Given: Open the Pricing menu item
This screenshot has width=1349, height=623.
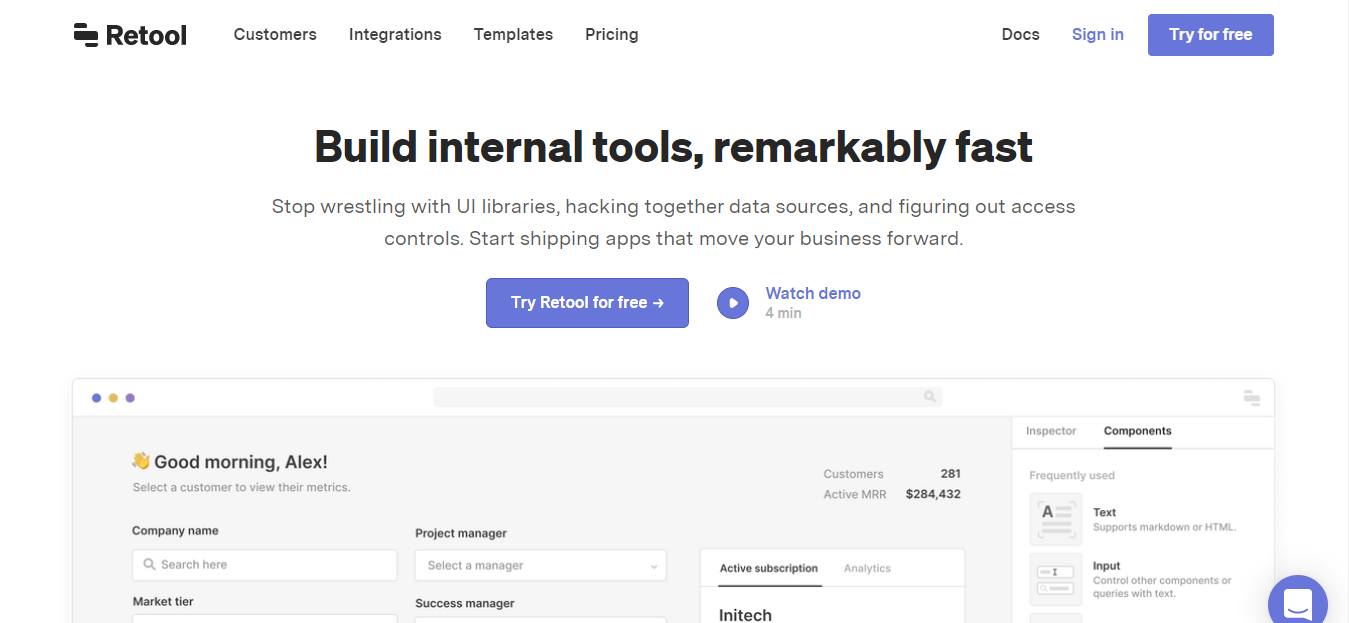Looking at the screenshot, I should point(612,34).
